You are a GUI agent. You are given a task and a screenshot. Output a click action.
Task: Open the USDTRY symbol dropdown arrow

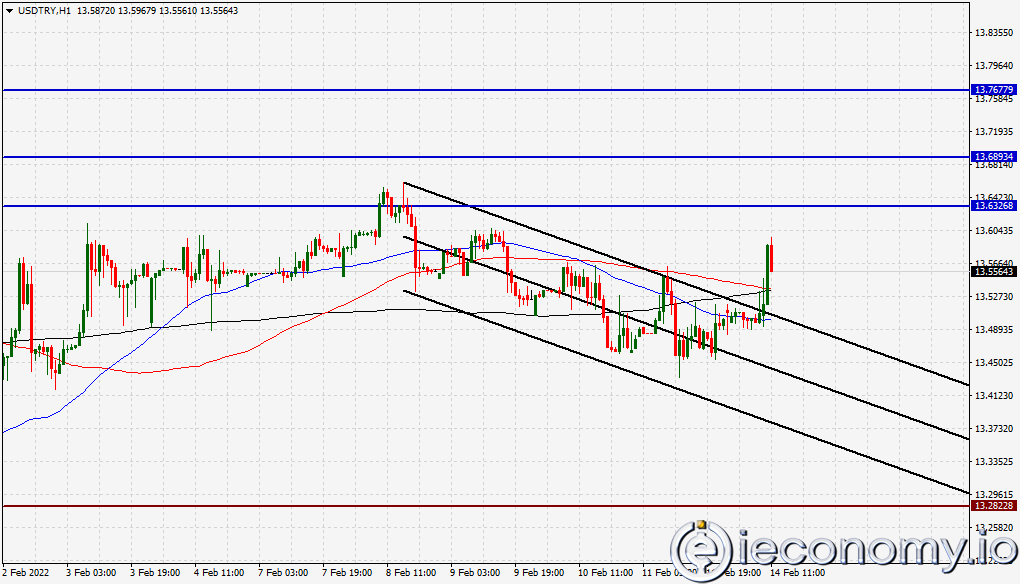pos(8,9)
